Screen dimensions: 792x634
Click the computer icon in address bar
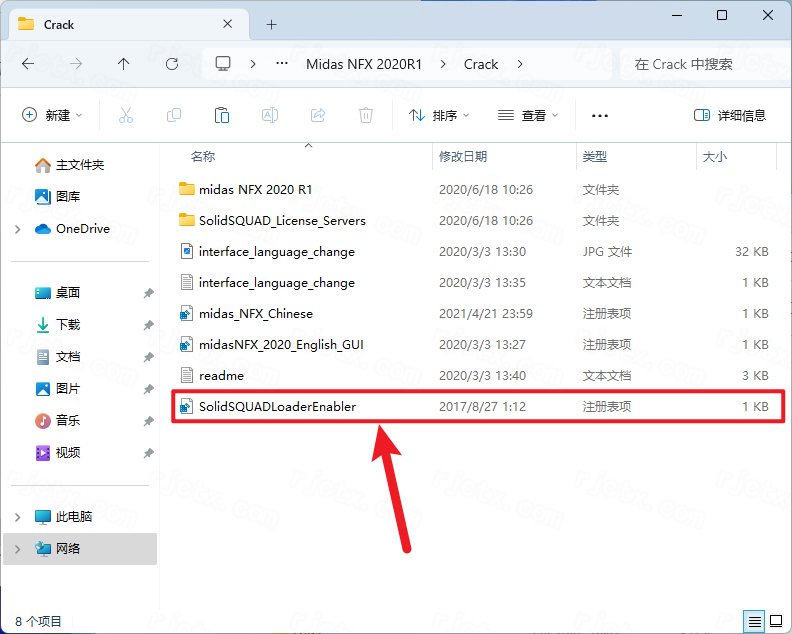point(223,64)
